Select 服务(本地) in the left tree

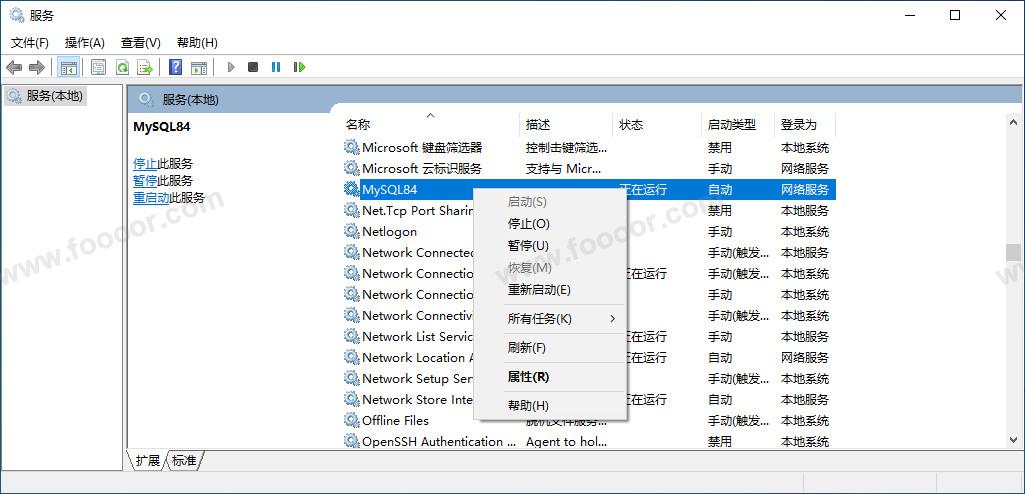tap(55, 96)
